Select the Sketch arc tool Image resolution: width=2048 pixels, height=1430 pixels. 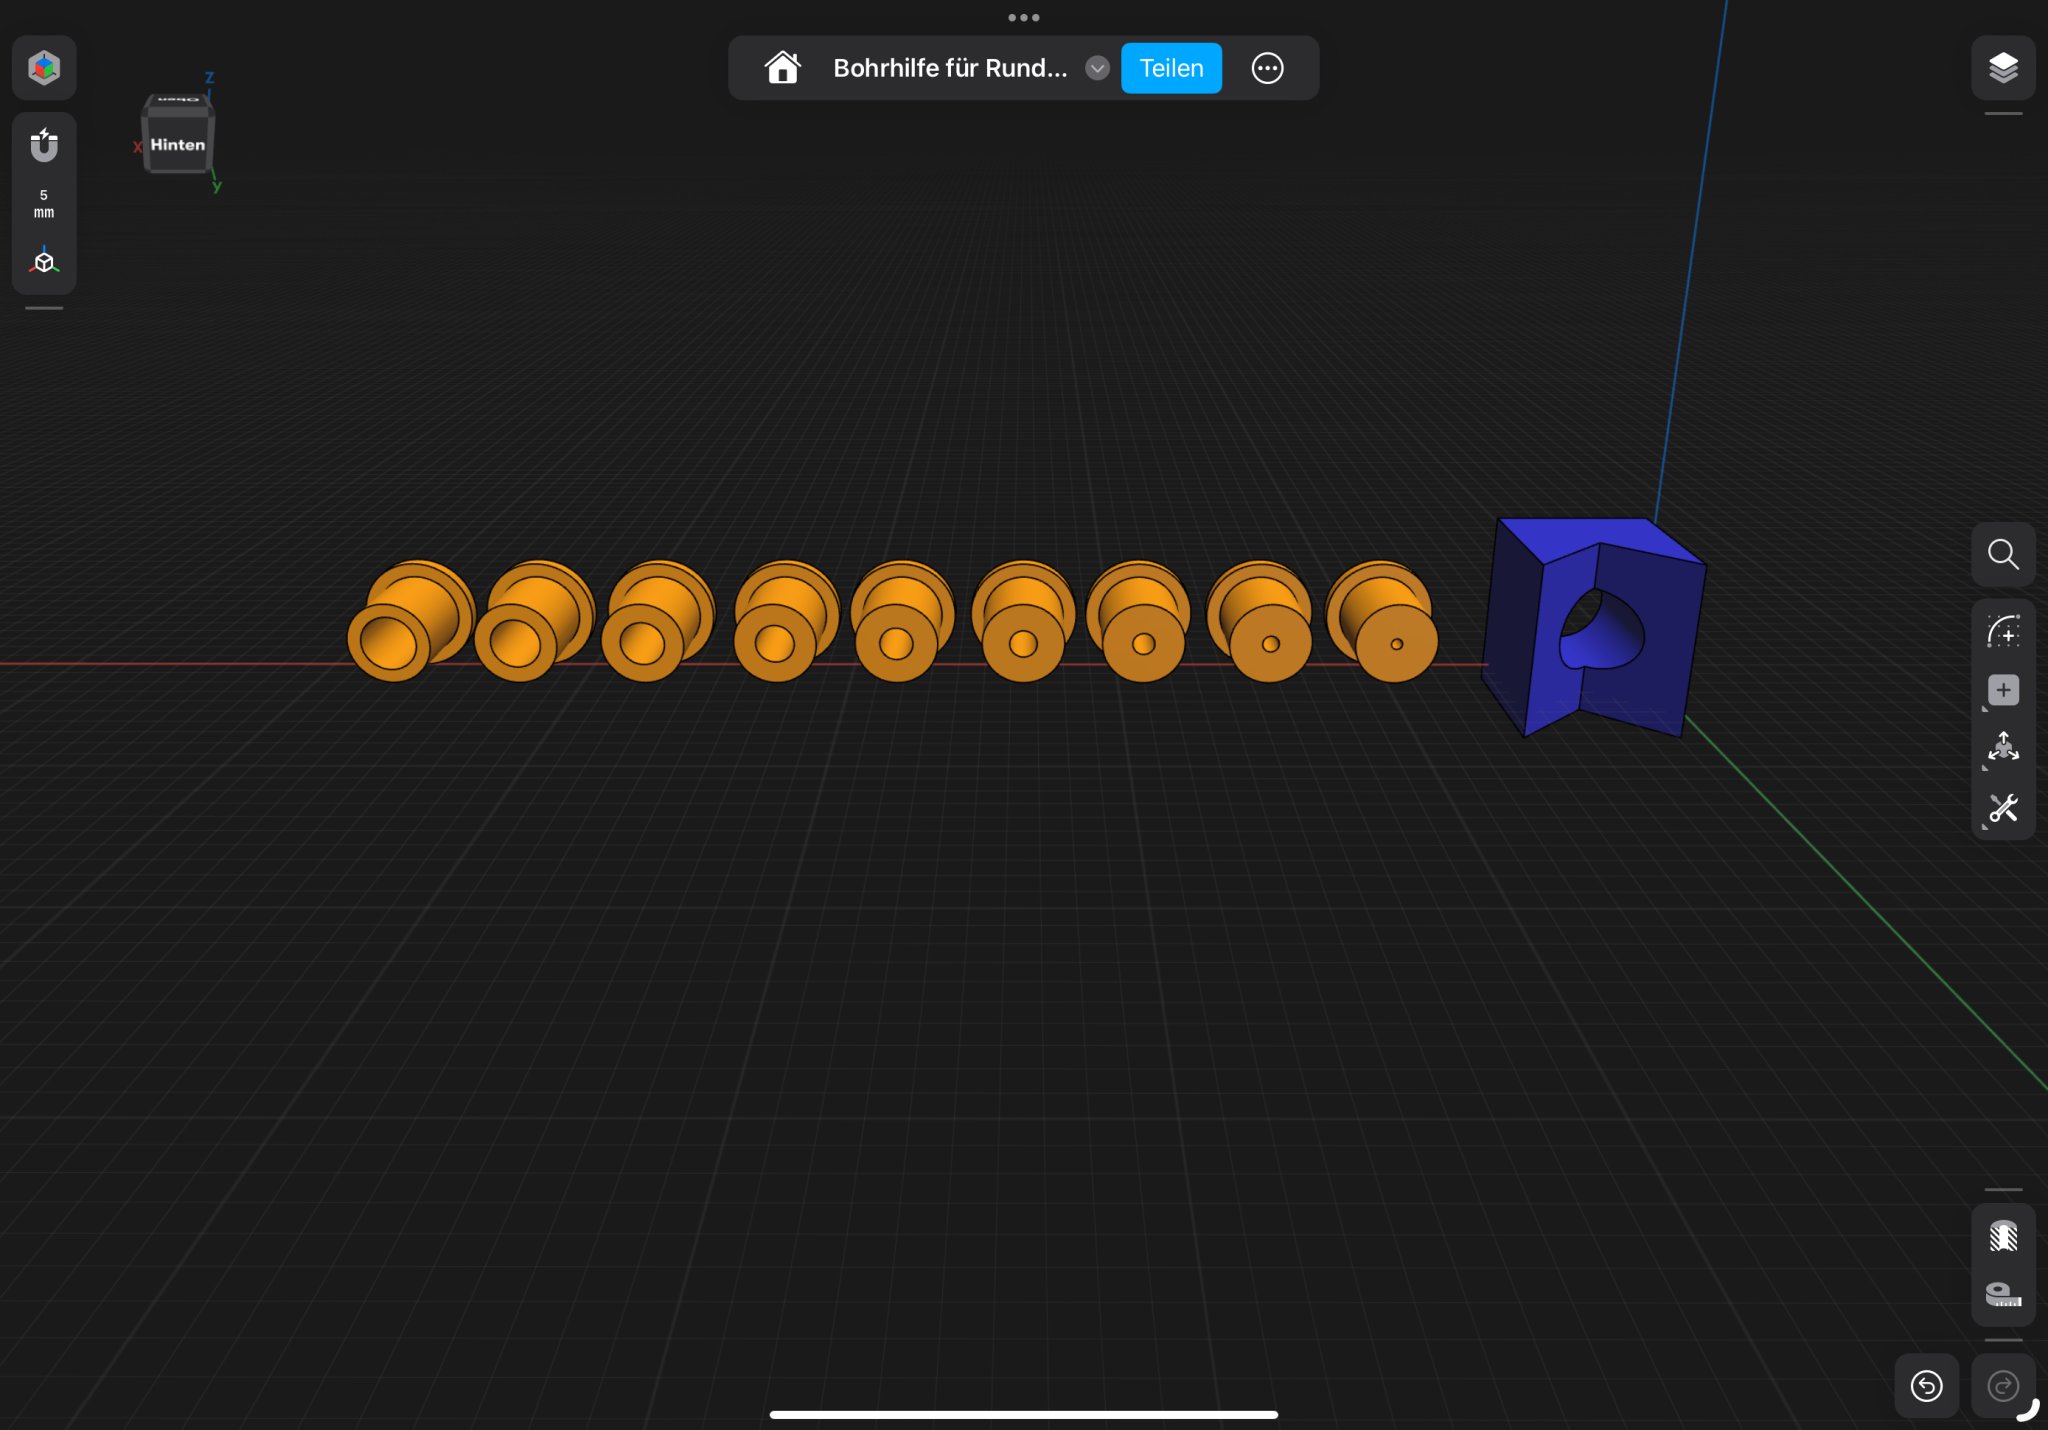2002,632
